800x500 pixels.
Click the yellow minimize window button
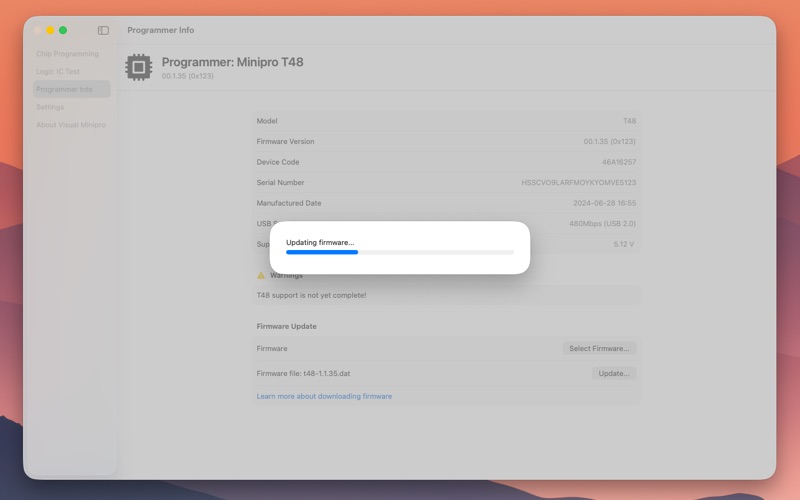50,30
